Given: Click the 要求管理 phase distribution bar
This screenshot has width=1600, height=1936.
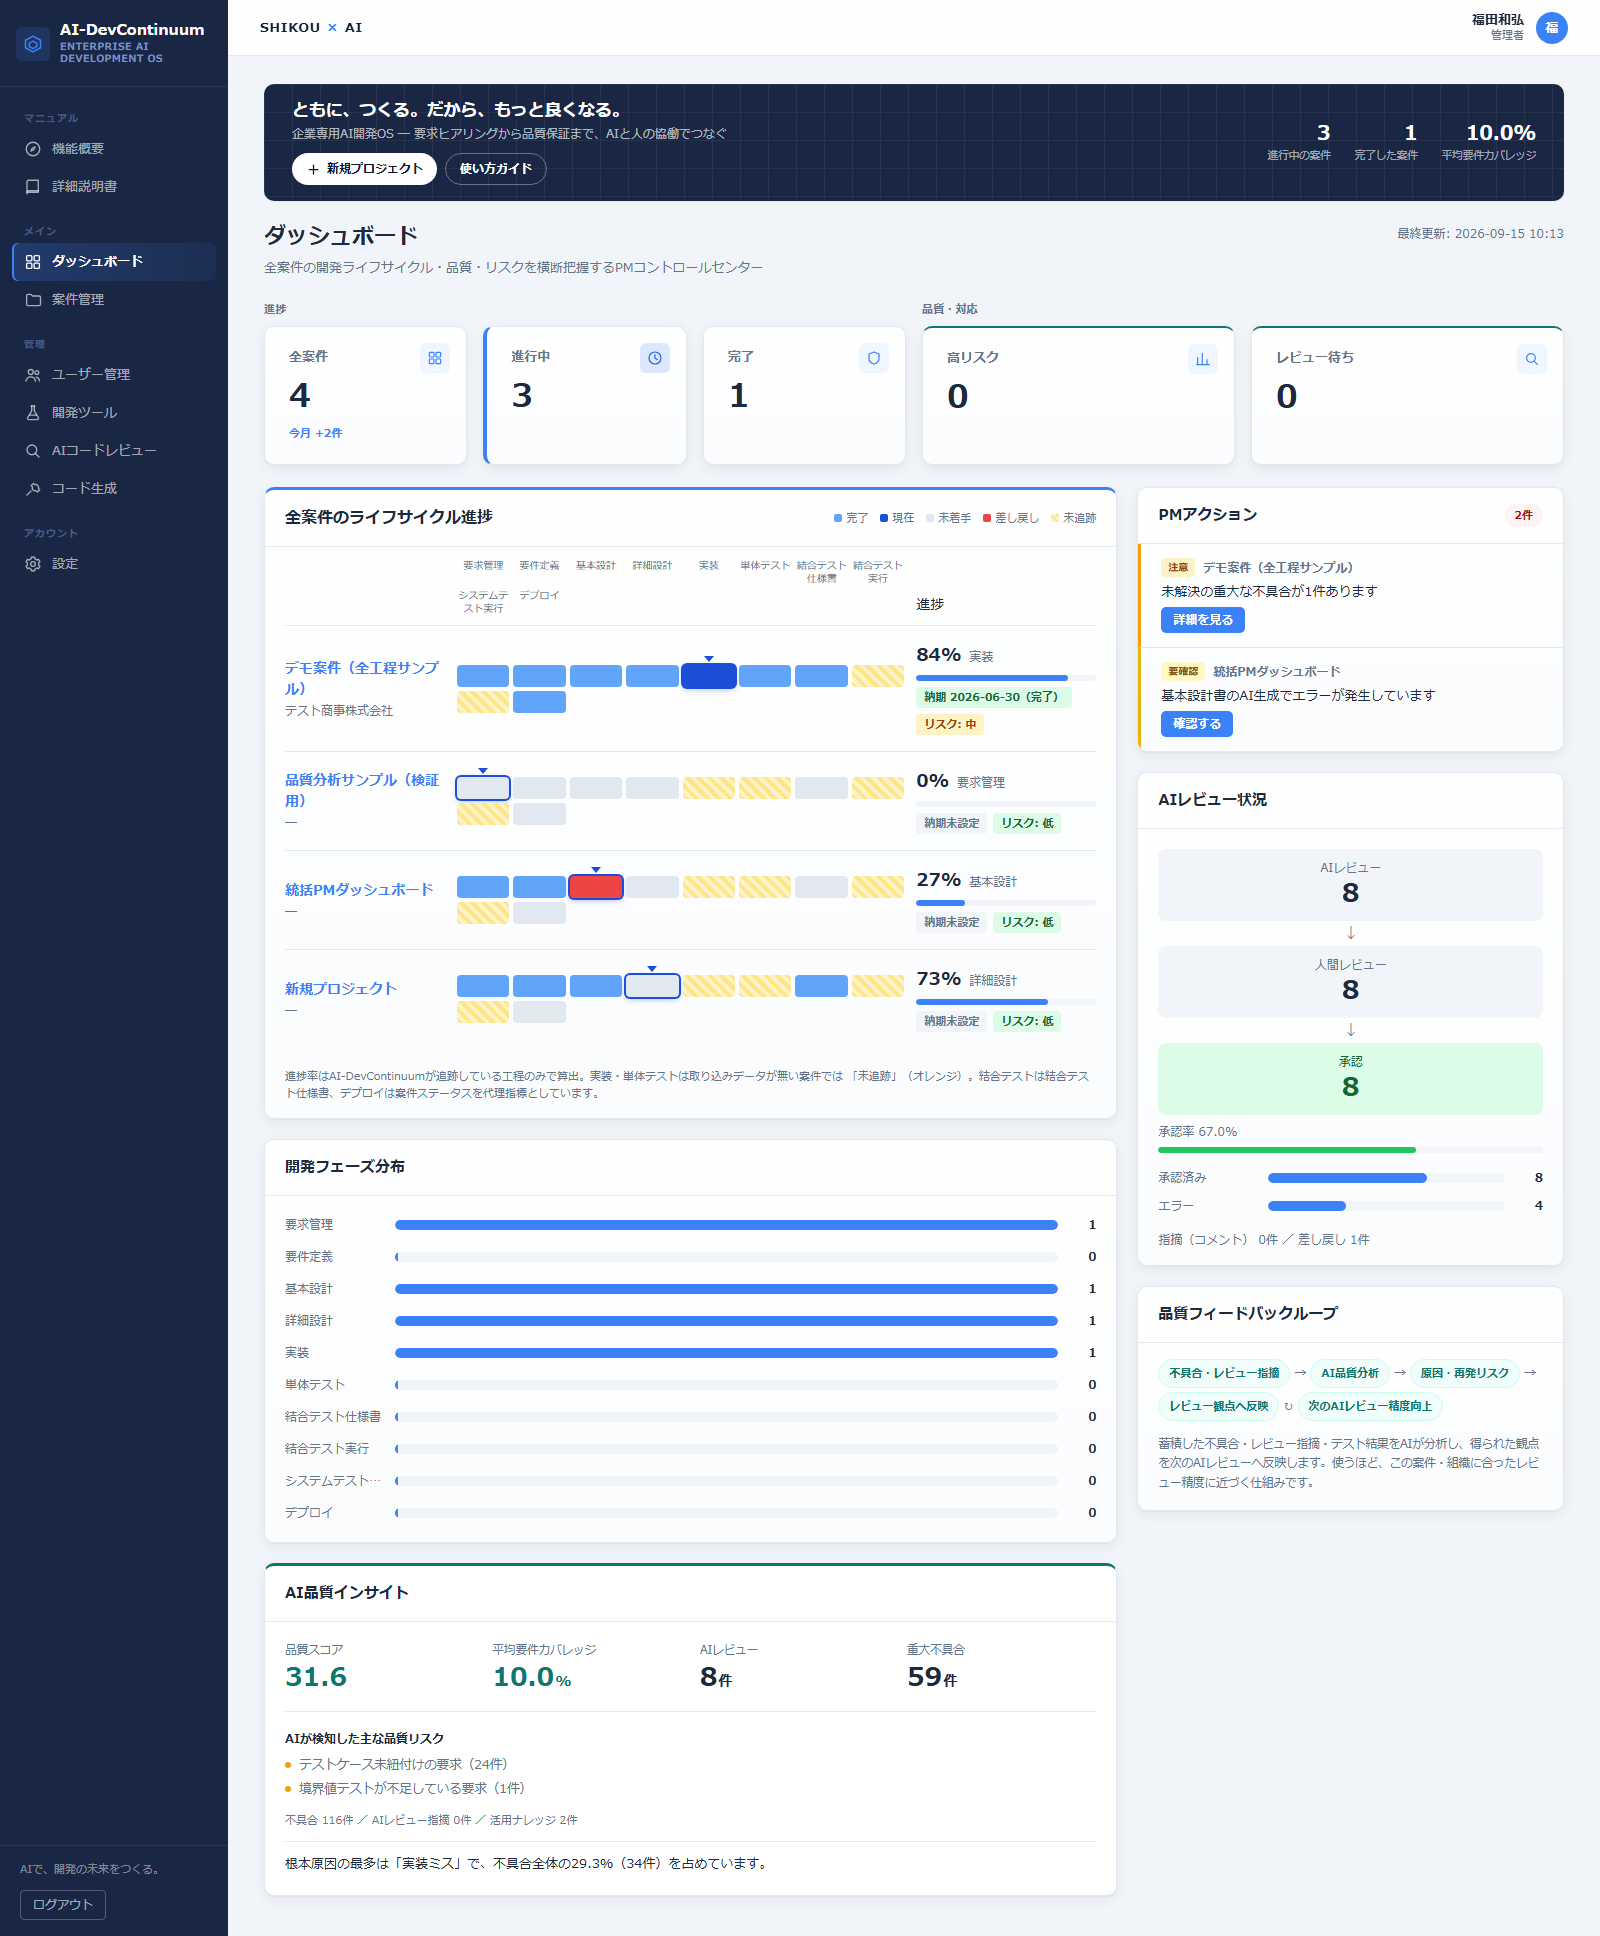Looking at the screenshot, I should (x=726, y=1225).
